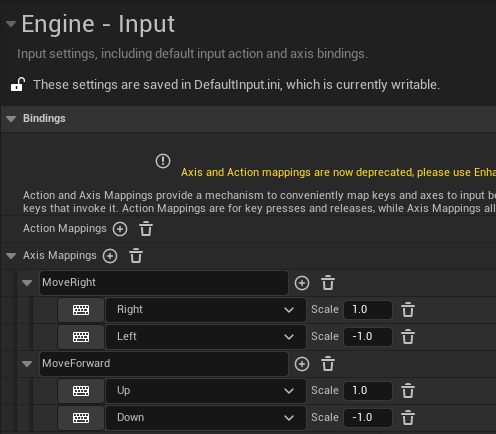
Task: Open the Down key dropdown
Action: 206,418
